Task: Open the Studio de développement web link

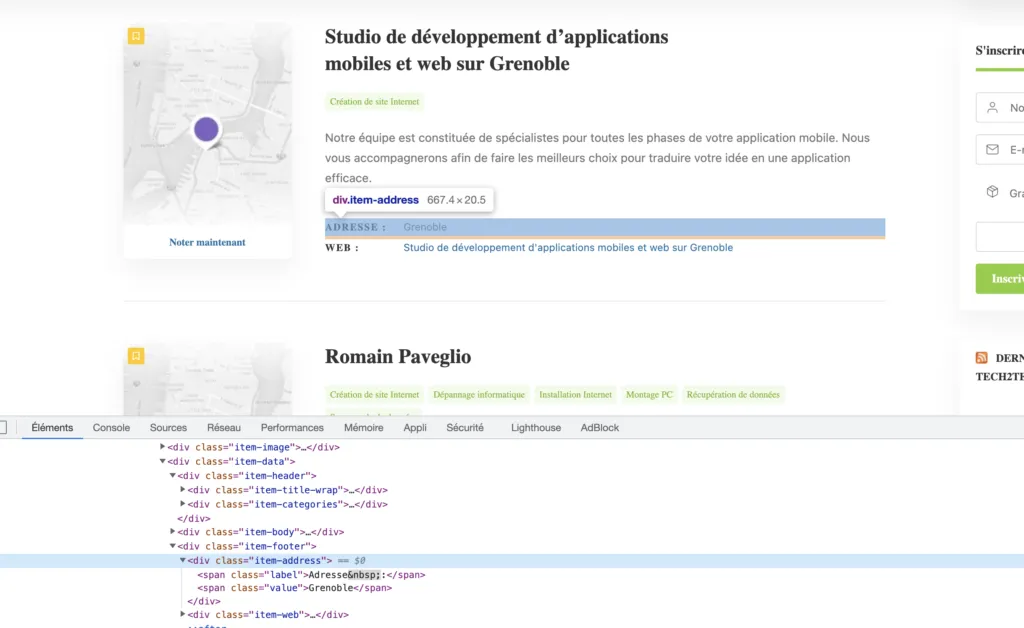Action: coord(568,247)
